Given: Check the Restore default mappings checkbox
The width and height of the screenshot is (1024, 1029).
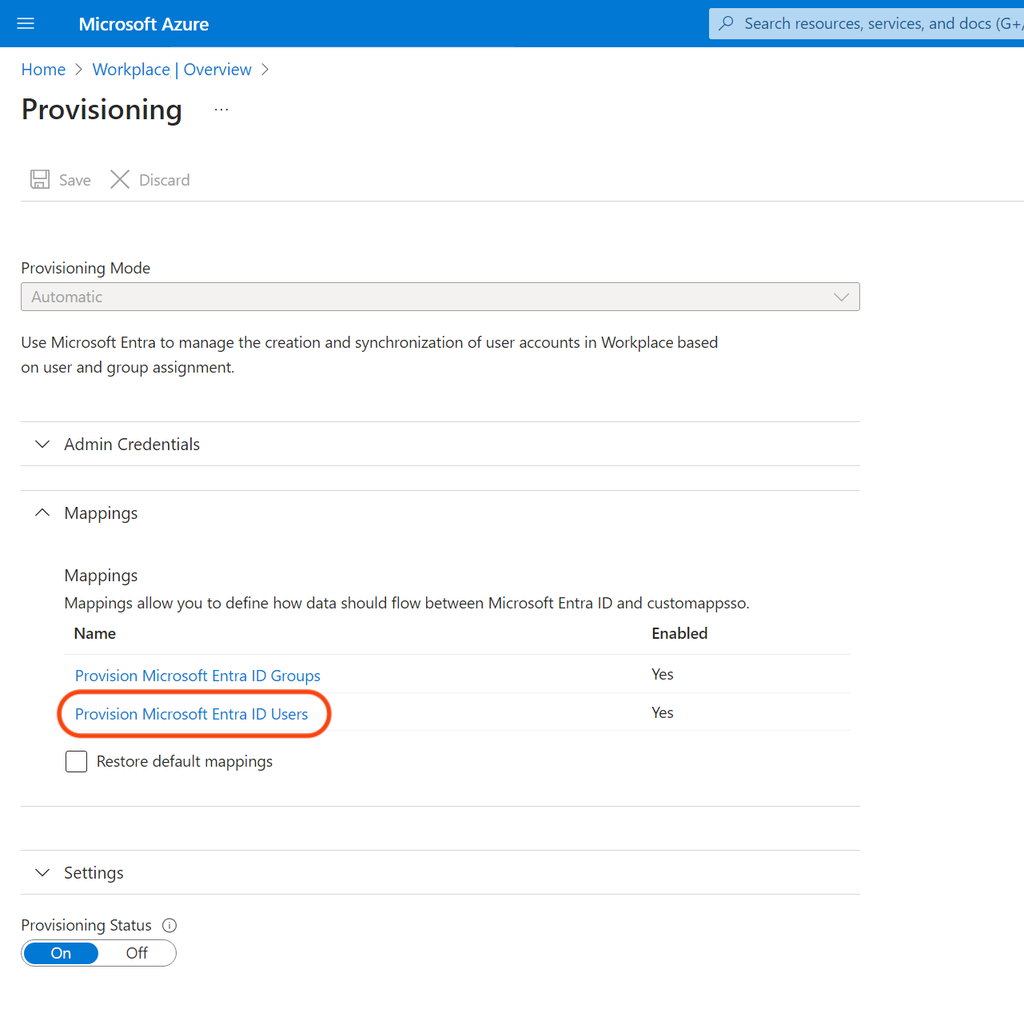Looking at the screenshot, I should (76, 761).
